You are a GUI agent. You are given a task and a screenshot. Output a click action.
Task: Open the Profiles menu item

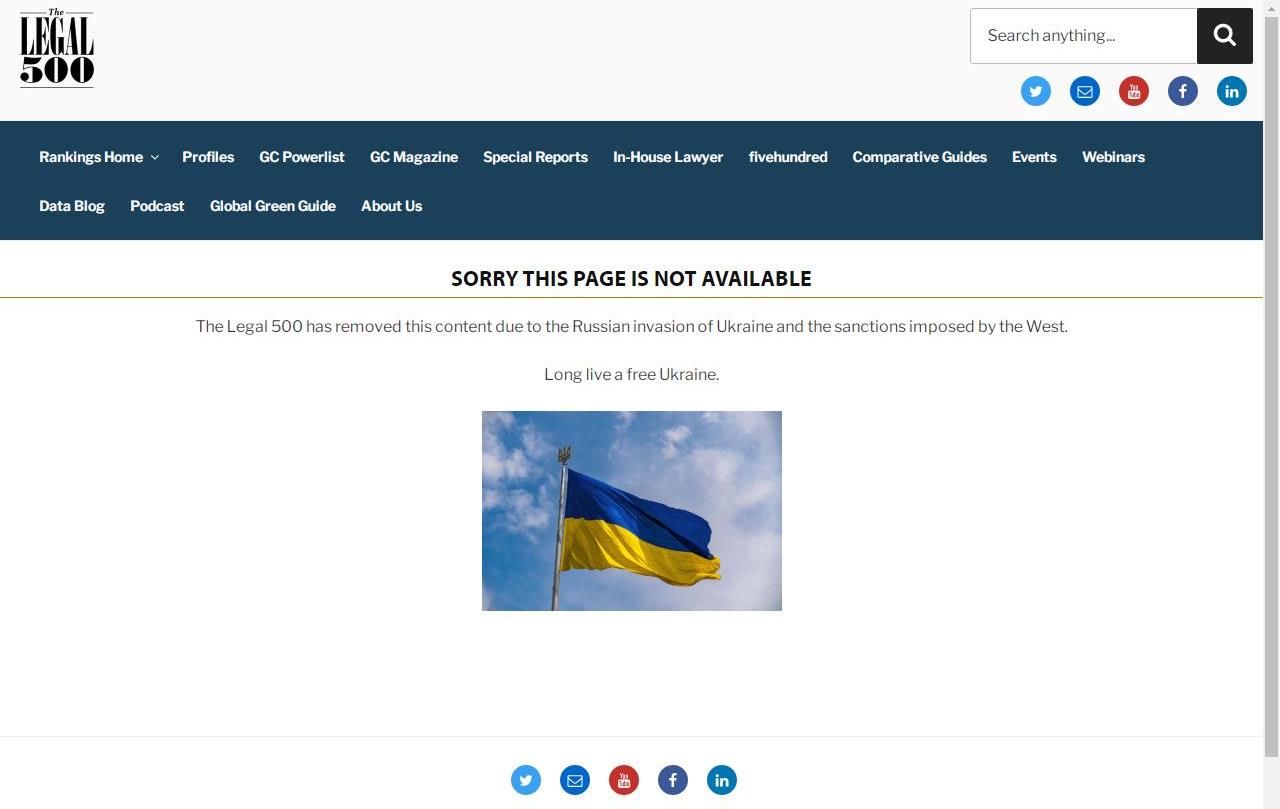pos(208,157)
